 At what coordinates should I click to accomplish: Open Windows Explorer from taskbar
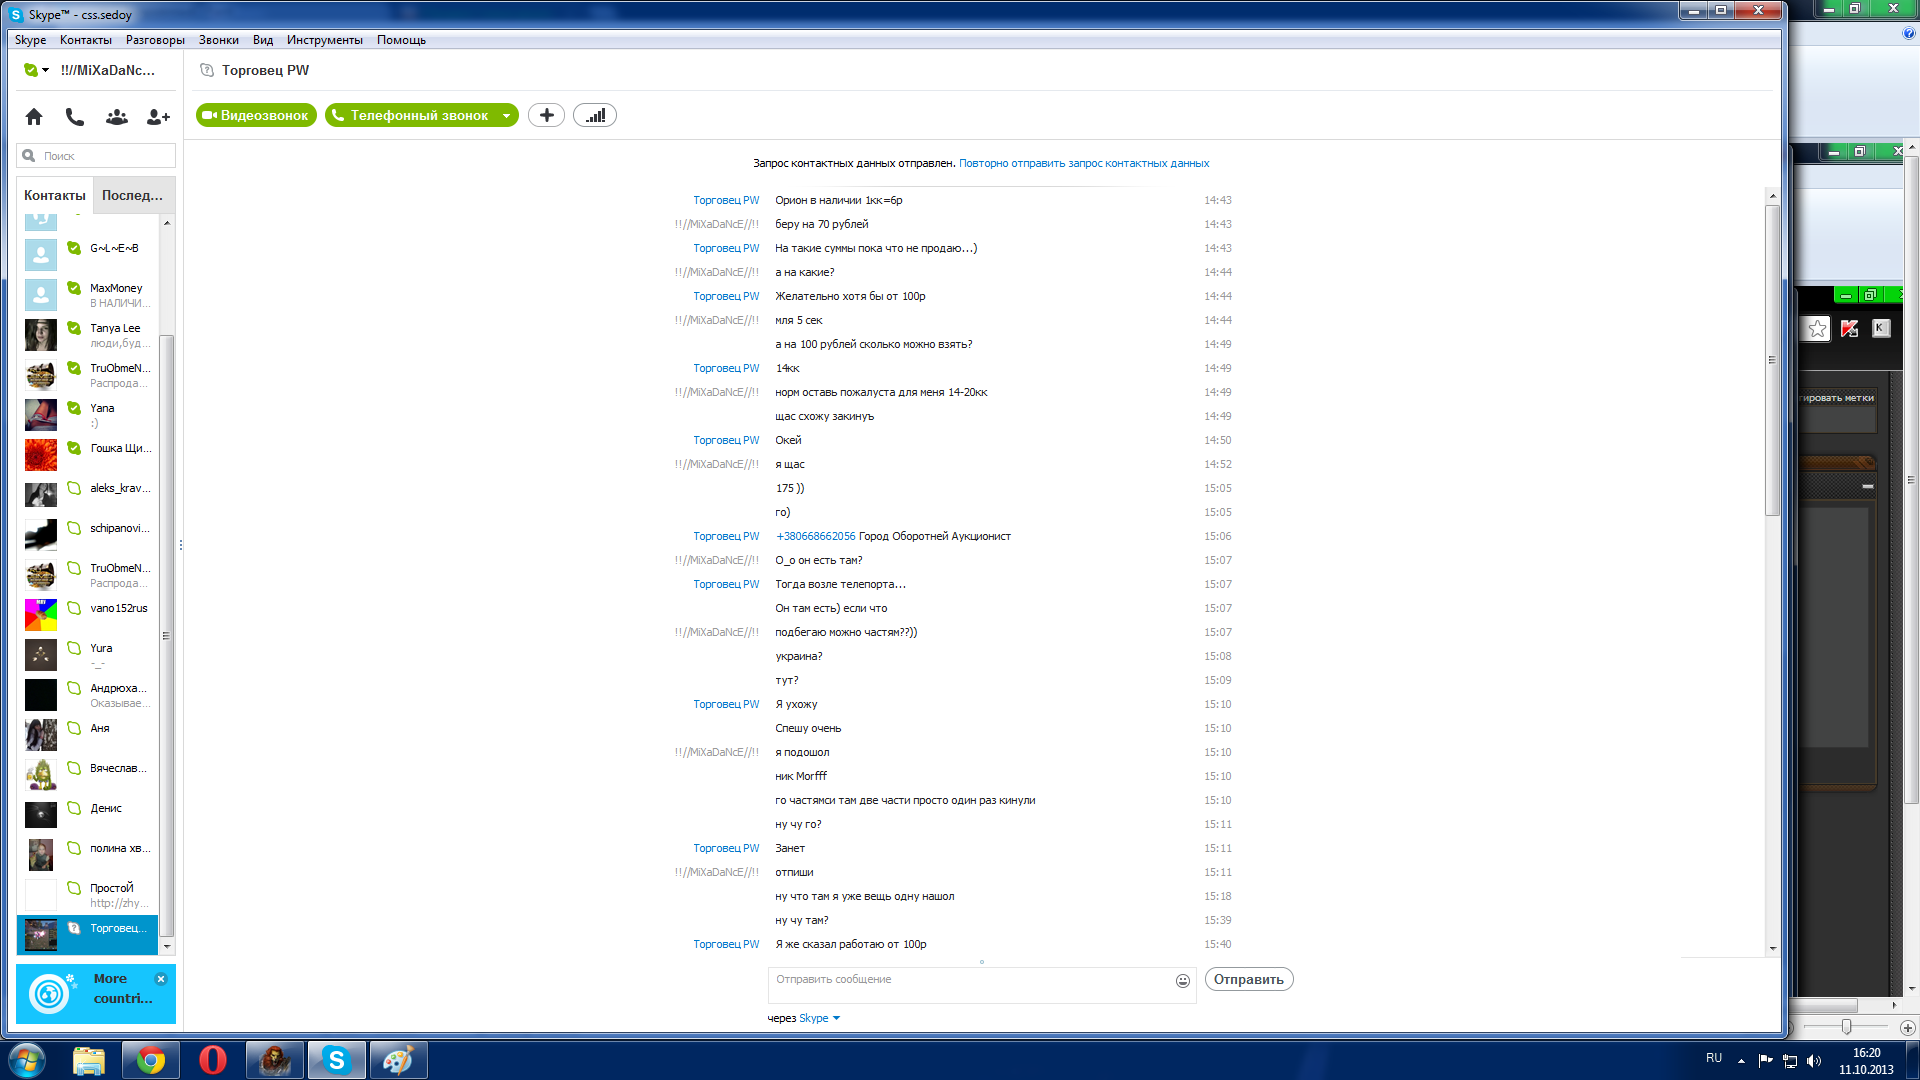tap(89, 1060)
